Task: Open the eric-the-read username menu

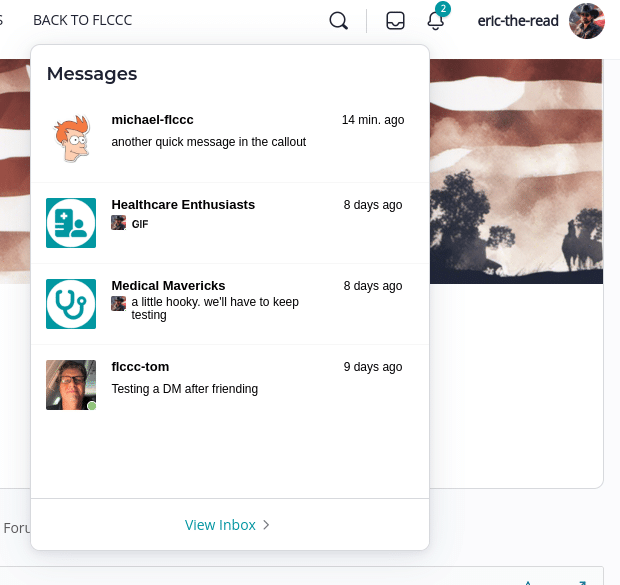Action: point(518,20)
